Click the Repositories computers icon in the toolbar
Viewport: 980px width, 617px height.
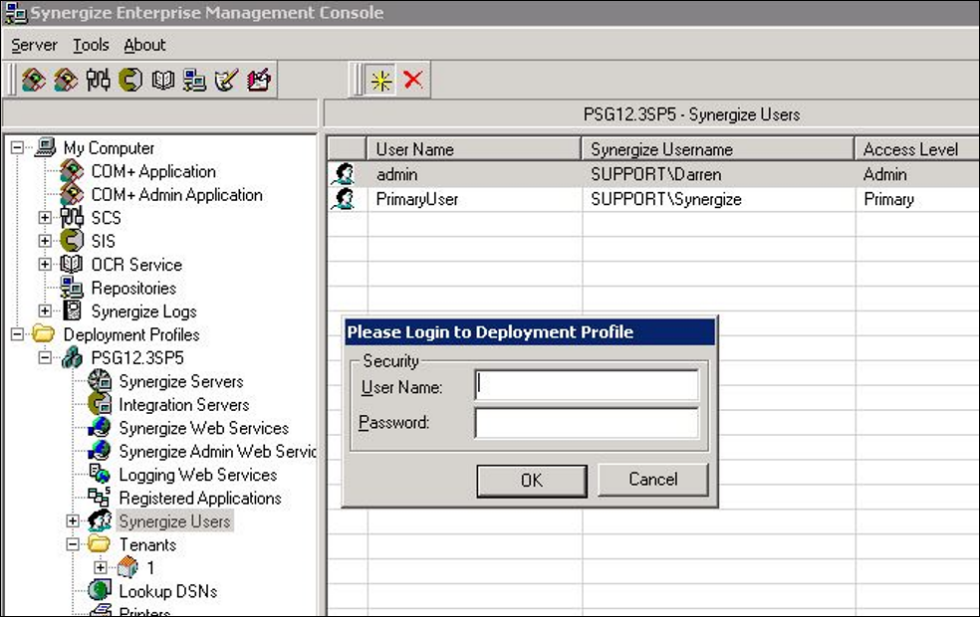(x=194, y=80)
